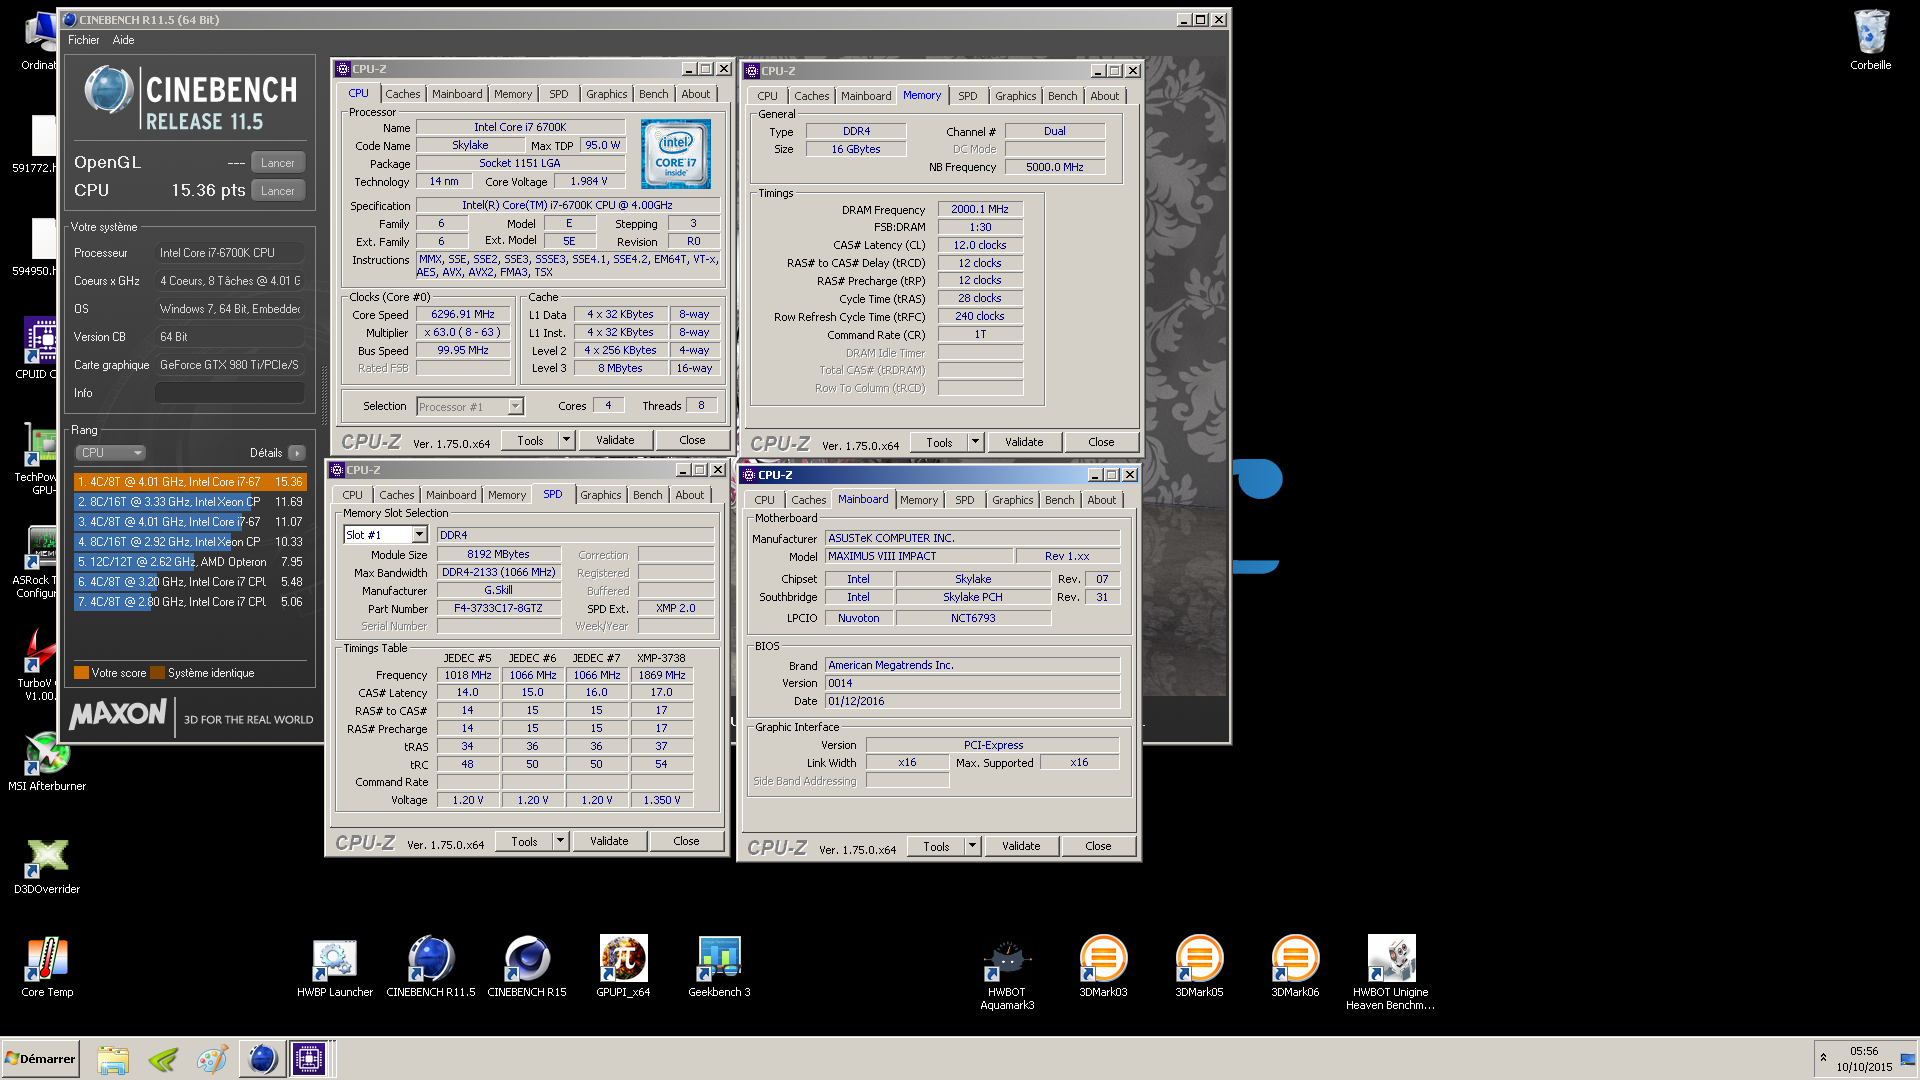Click Système identique legend swatch
Image resolution: width=1920 pixels, height=1080 pixels.
(157, 673)
